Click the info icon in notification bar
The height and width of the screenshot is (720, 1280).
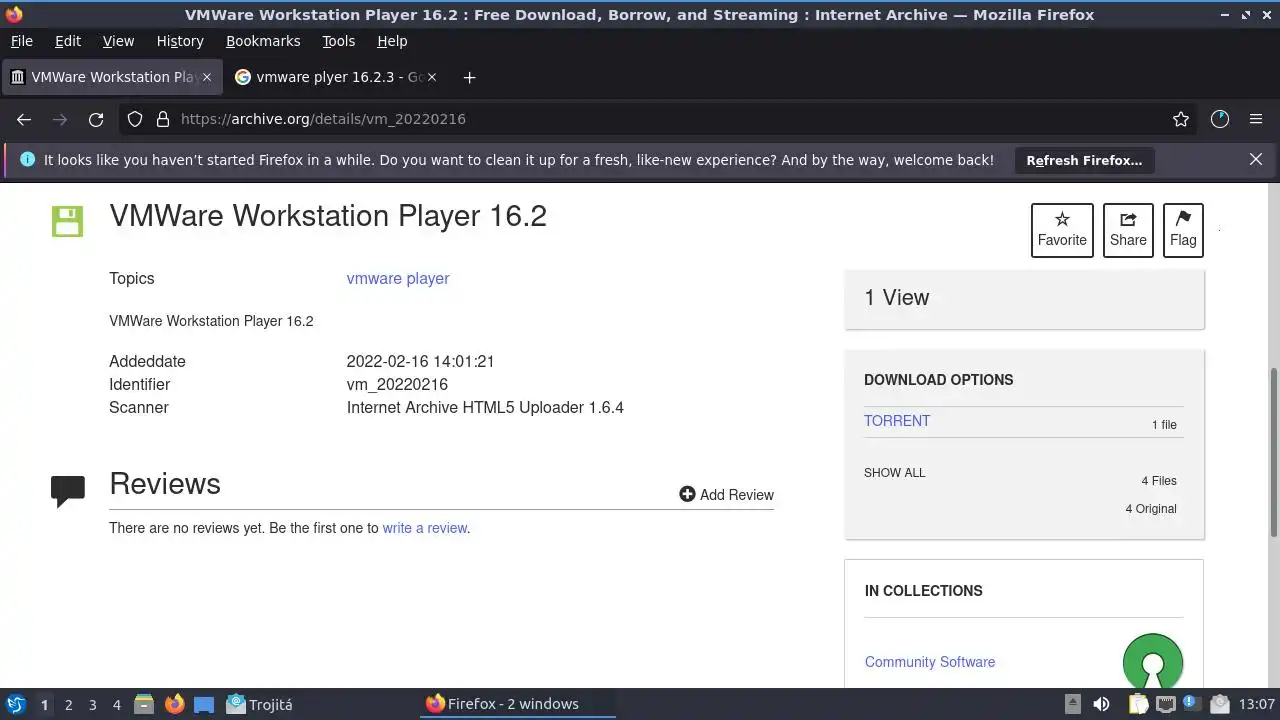(27, 159)
